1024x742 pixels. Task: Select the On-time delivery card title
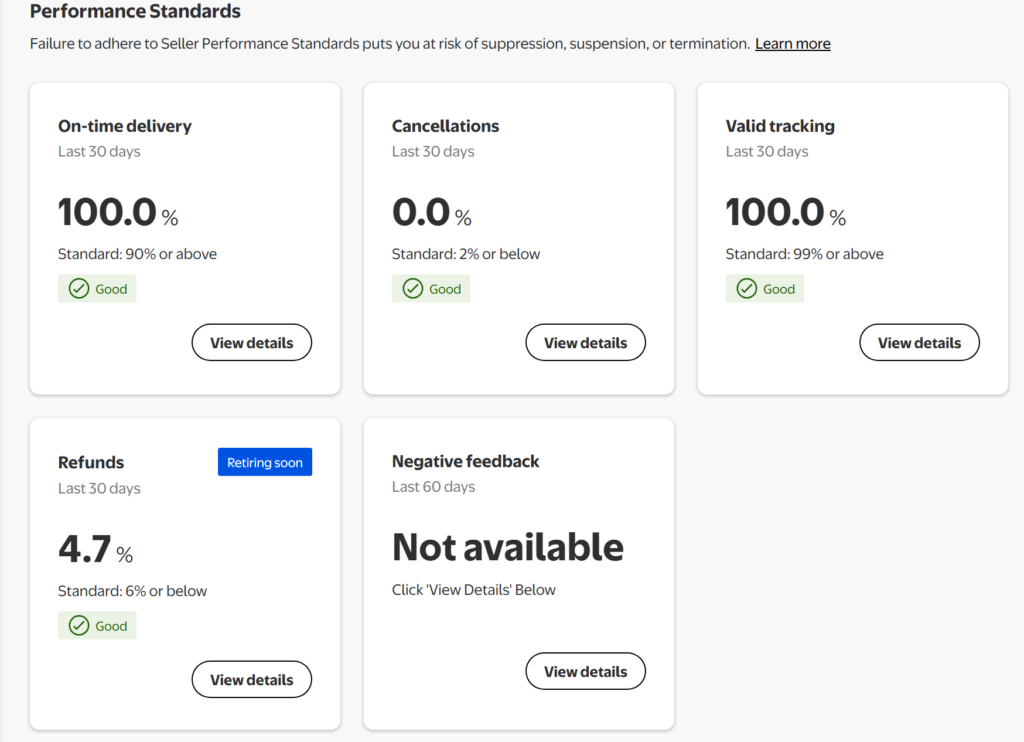(125, 126)
